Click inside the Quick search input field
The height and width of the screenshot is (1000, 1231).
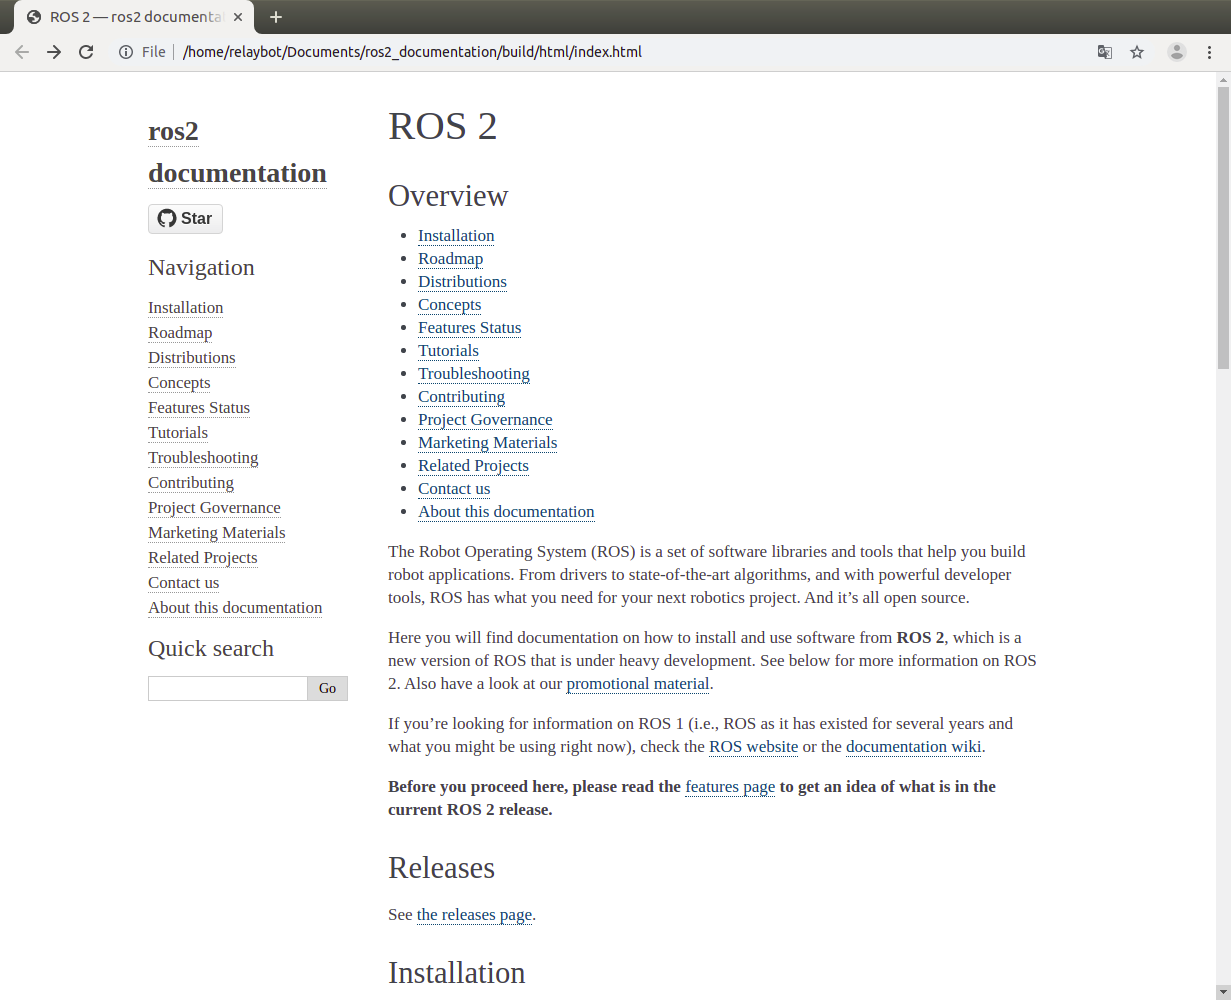point(227,688)
